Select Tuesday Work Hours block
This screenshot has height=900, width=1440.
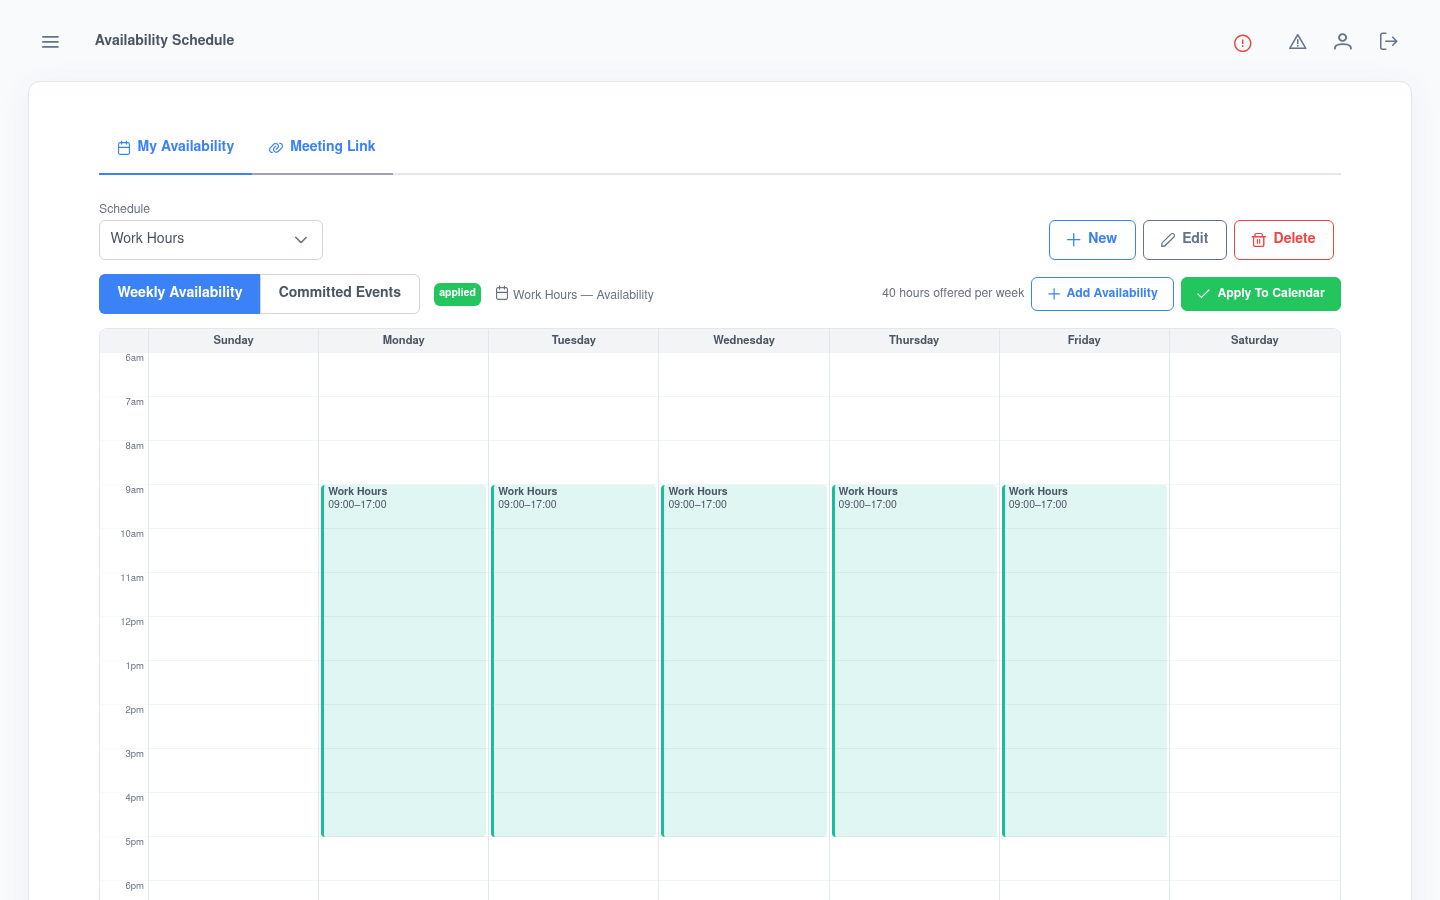click(x=574, y=661)
